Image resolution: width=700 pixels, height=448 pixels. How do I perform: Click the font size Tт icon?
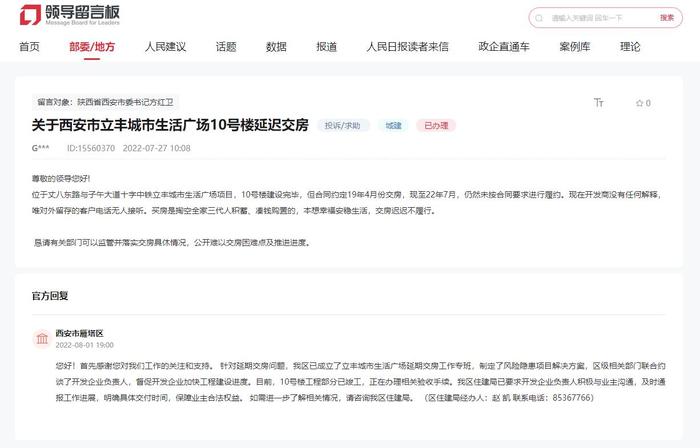tap(599, 103)
